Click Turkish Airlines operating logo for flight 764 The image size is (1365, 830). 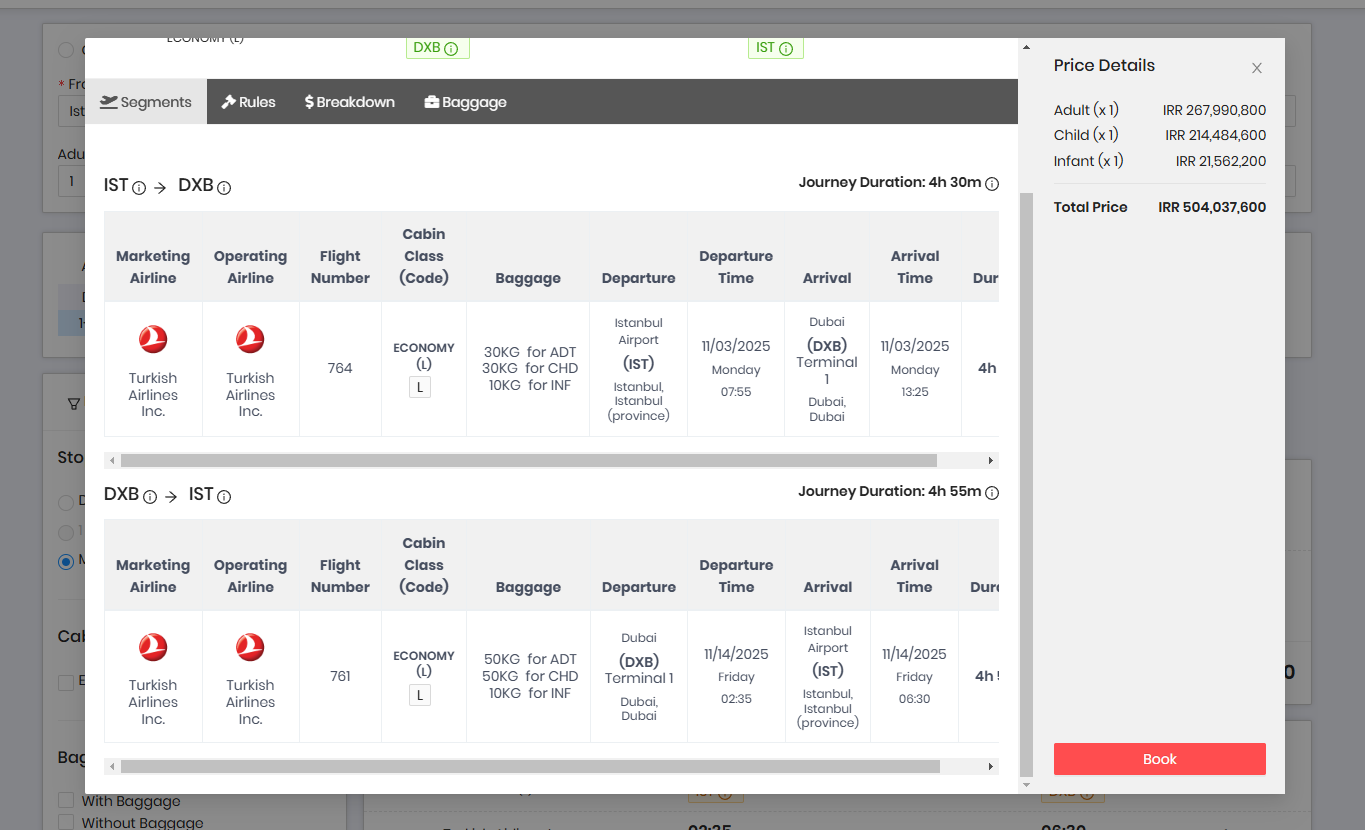click(250, 340)
